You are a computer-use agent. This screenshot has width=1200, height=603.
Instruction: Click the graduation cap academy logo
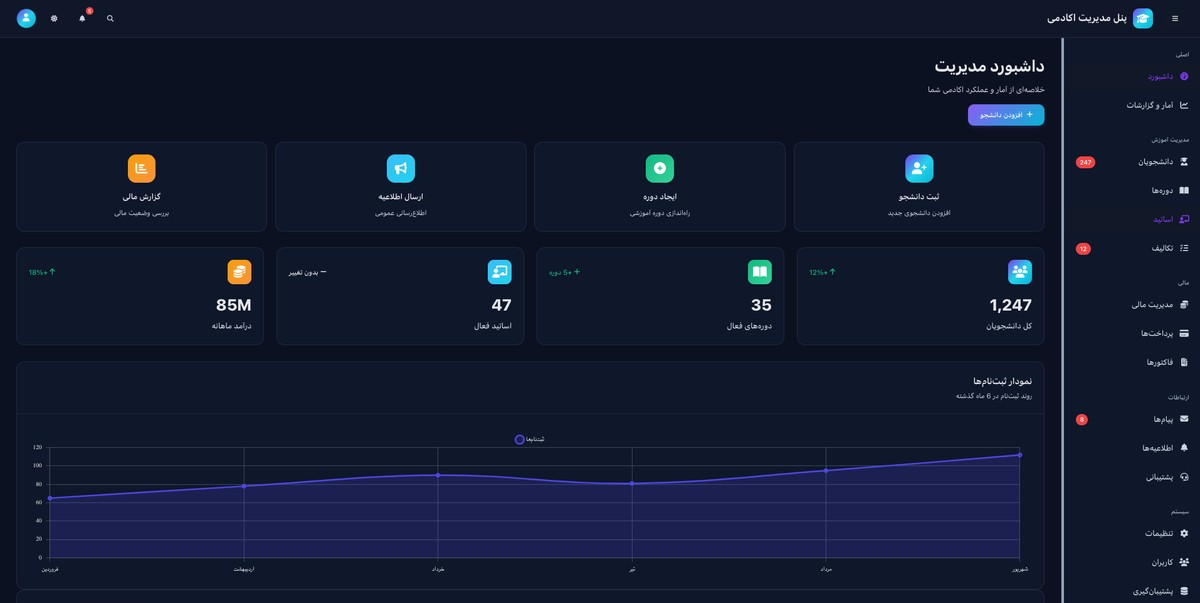coord(1142,19)
